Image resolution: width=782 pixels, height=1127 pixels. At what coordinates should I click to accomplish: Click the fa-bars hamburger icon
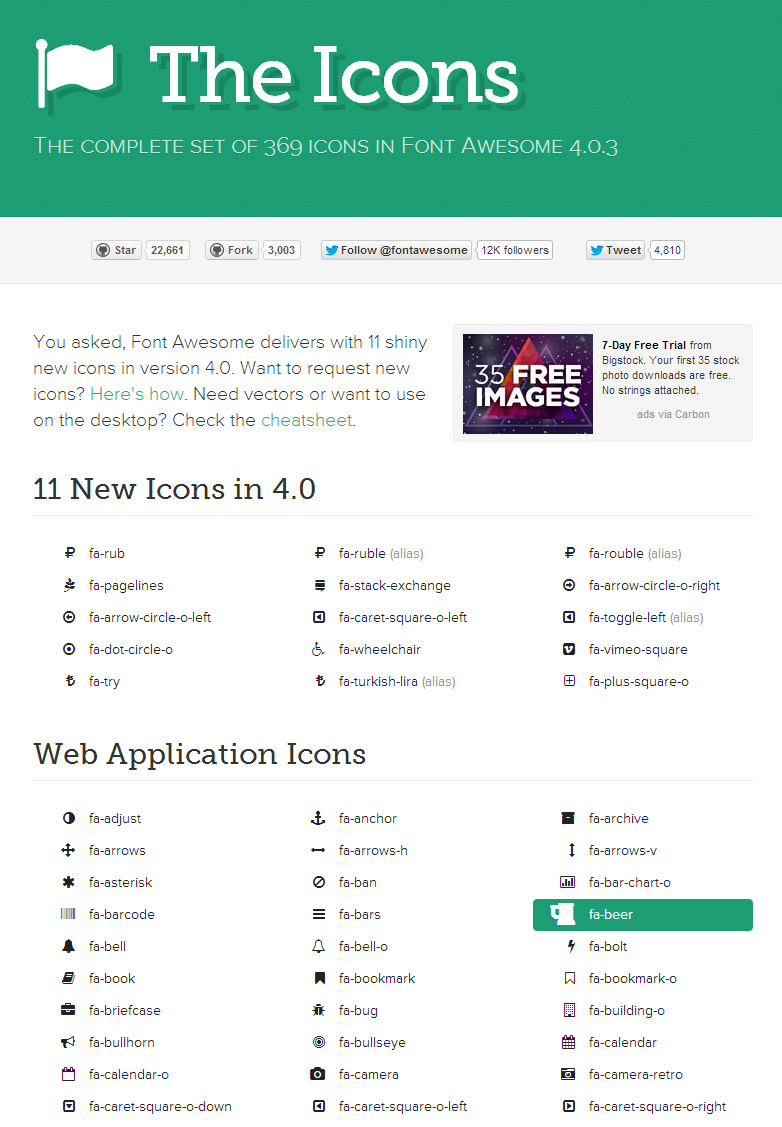[319, 914]
